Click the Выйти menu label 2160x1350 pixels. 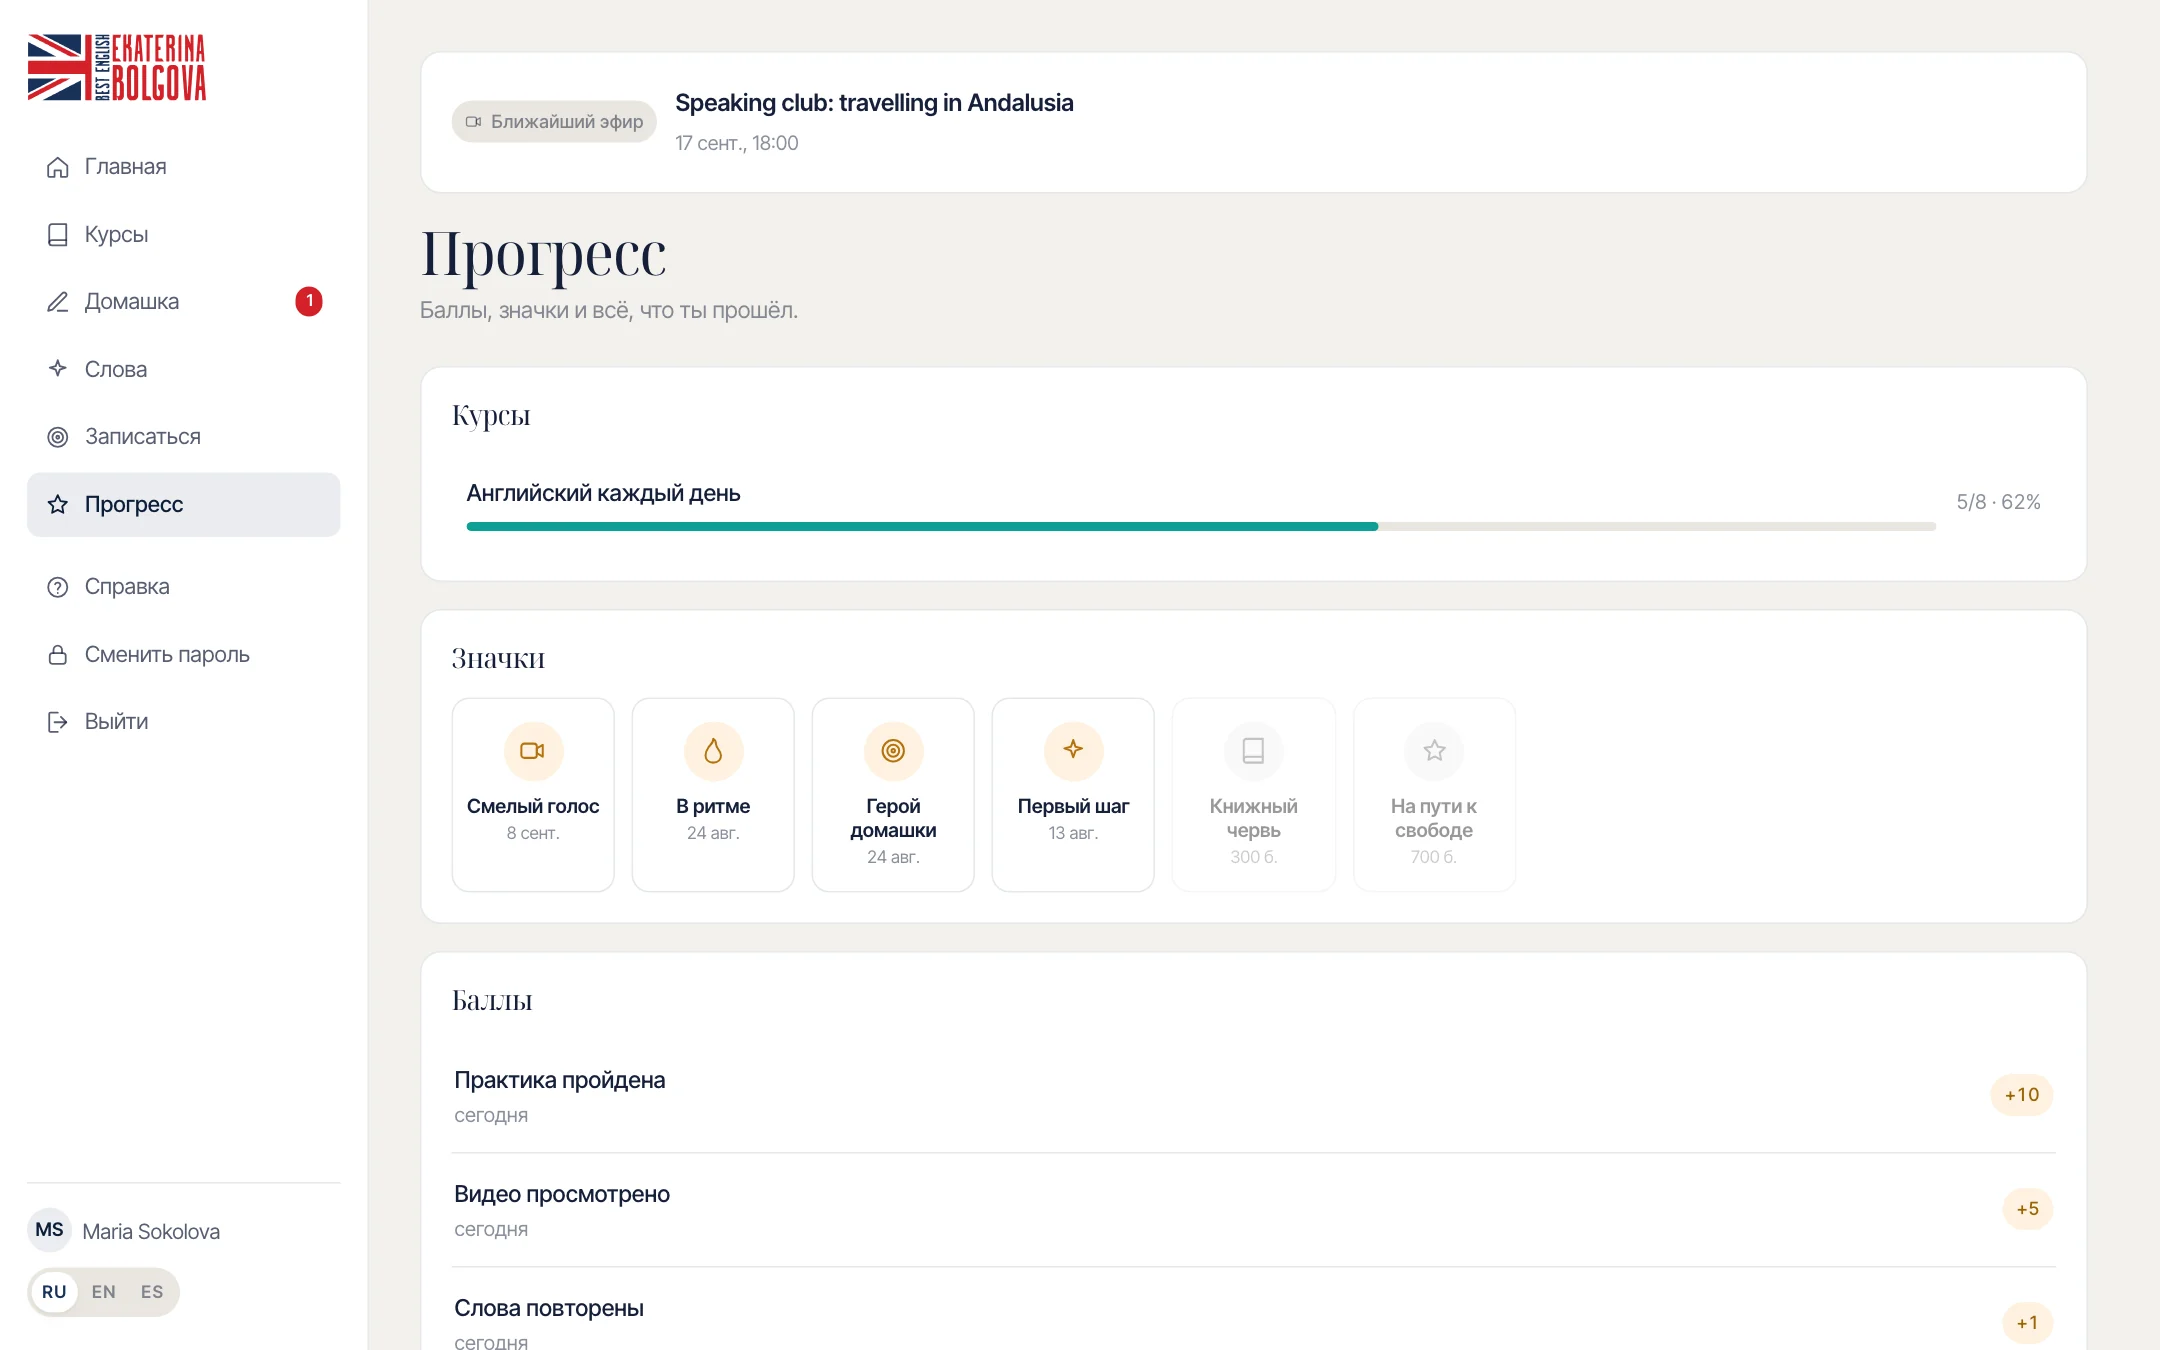116,722
